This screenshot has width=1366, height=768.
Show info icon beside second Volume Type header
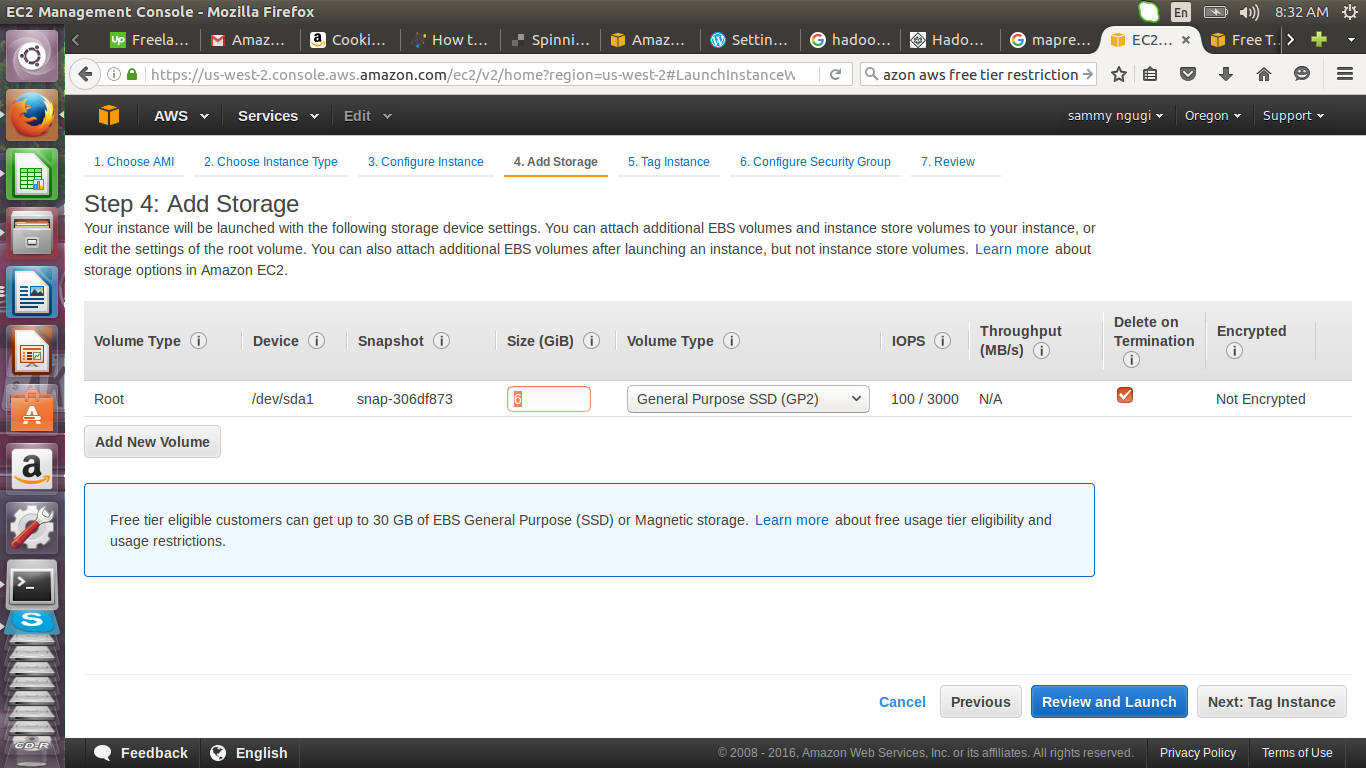coord(731,341)
